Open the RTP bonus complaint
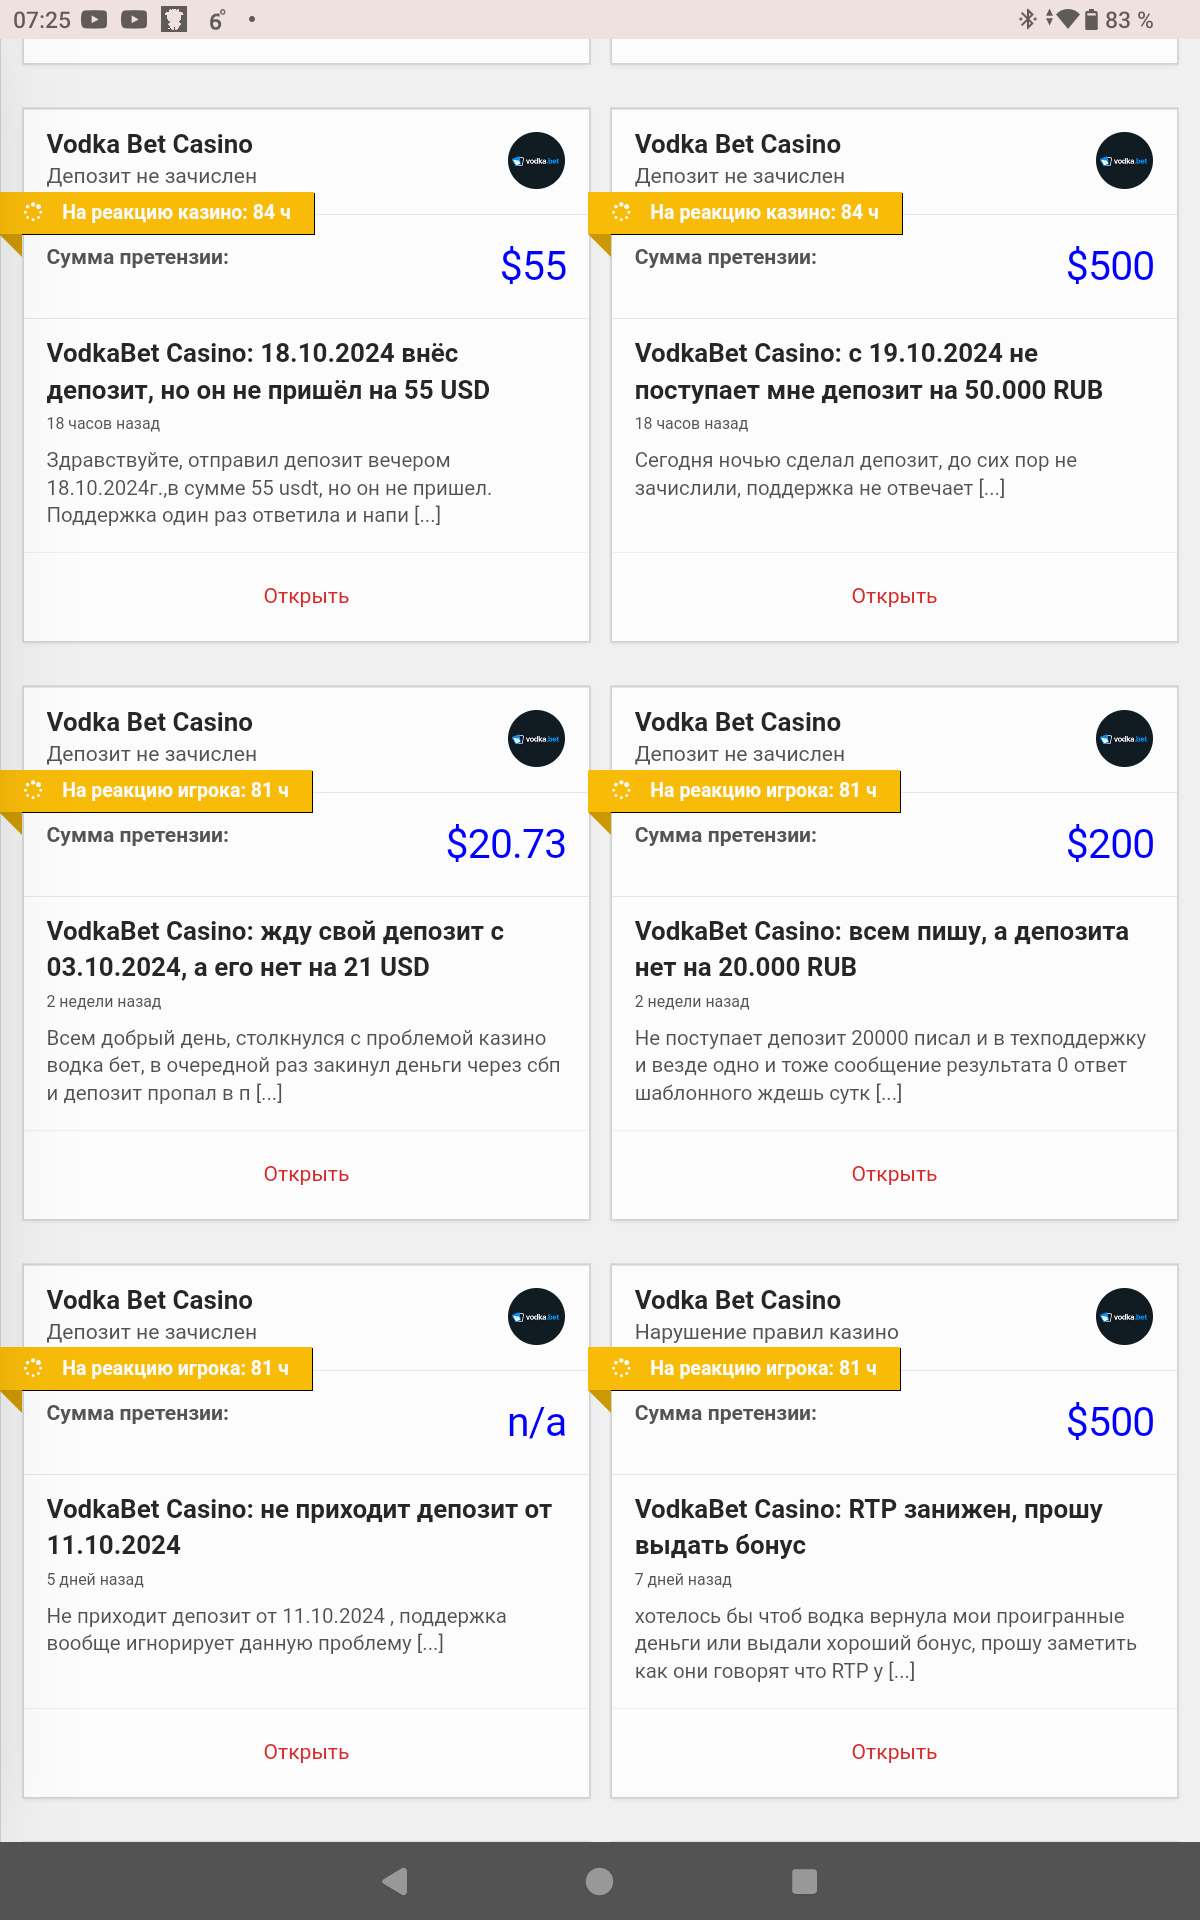1200x1920 pixels. point(894,1752)
